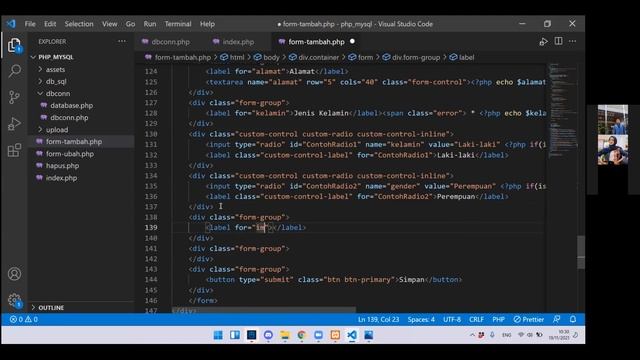Click the errors and warnings status indicator
The height and width of the screenshot is (360, 640).
[x=24, y=319]
